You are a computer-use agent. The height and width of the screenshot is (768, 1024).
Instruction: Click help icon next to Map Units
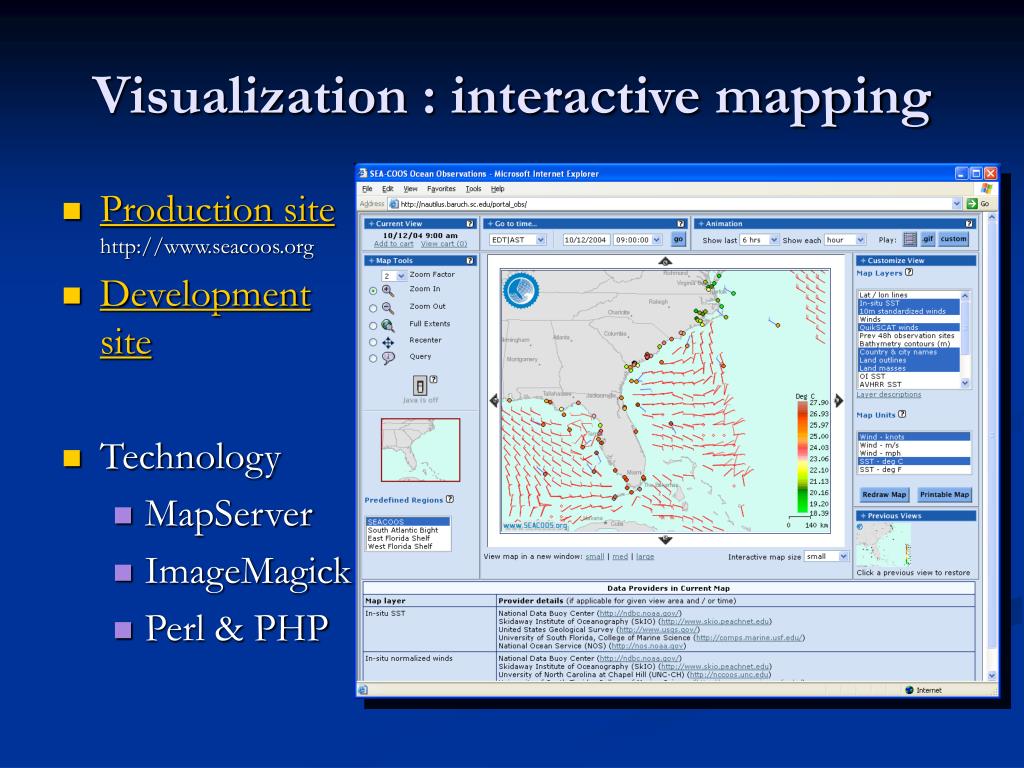[902, 414]
